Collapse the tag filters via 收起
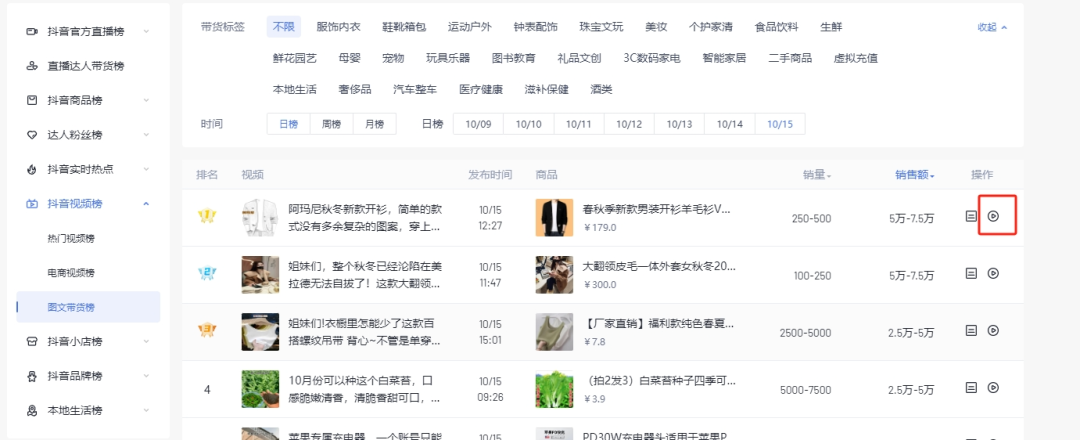The width and height of the screenshot is (1080, 440). click(992, 28)
